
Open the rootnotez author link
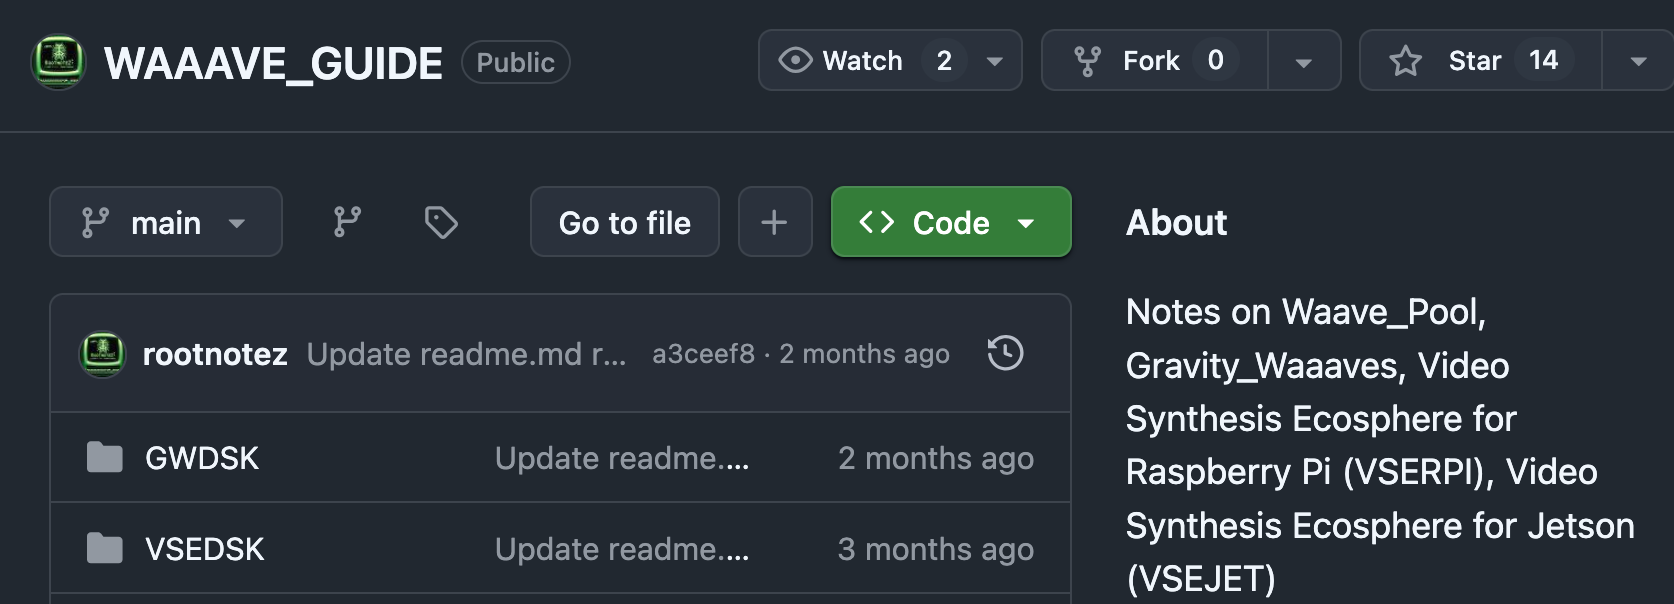215,354
